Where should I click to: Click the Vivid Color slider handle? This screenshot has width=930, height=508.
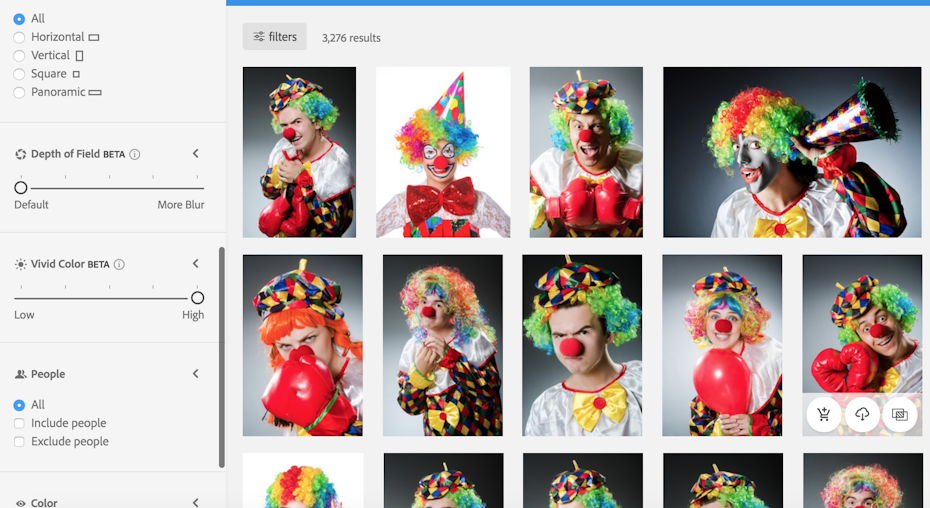(197, 298)
